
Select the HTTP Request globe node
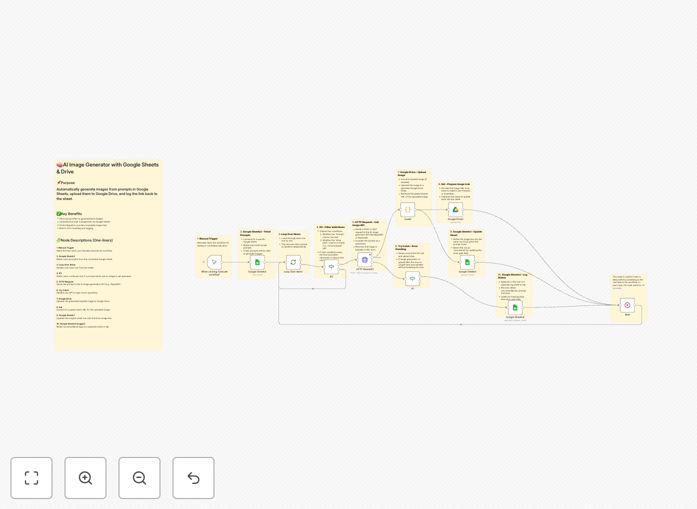365,260
